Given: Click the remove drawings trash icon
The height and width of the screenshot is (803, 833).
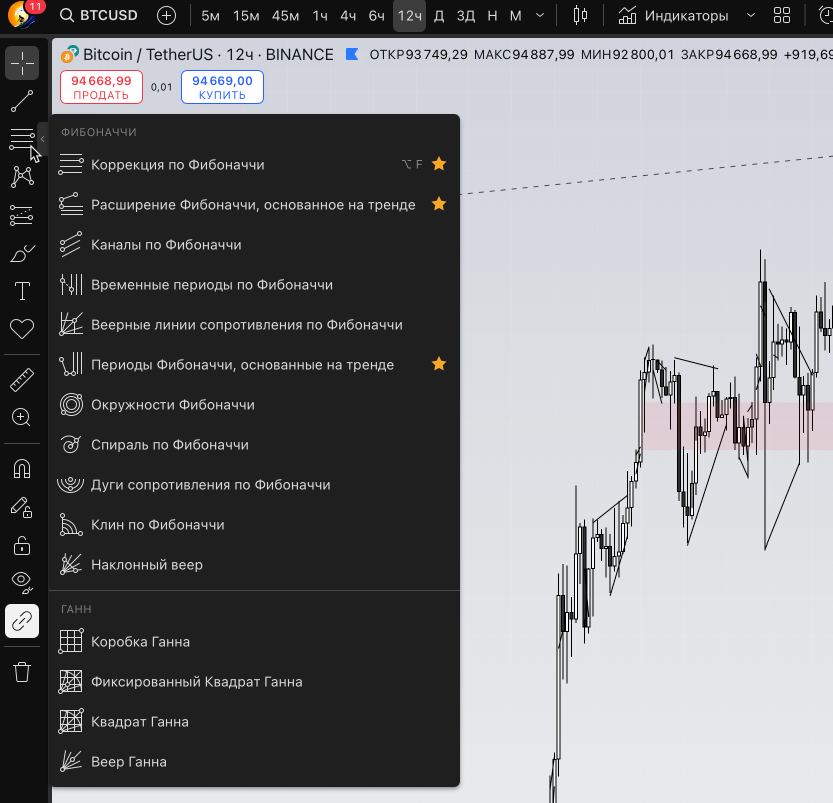Looking at the screenshot, I should (22, 672).
